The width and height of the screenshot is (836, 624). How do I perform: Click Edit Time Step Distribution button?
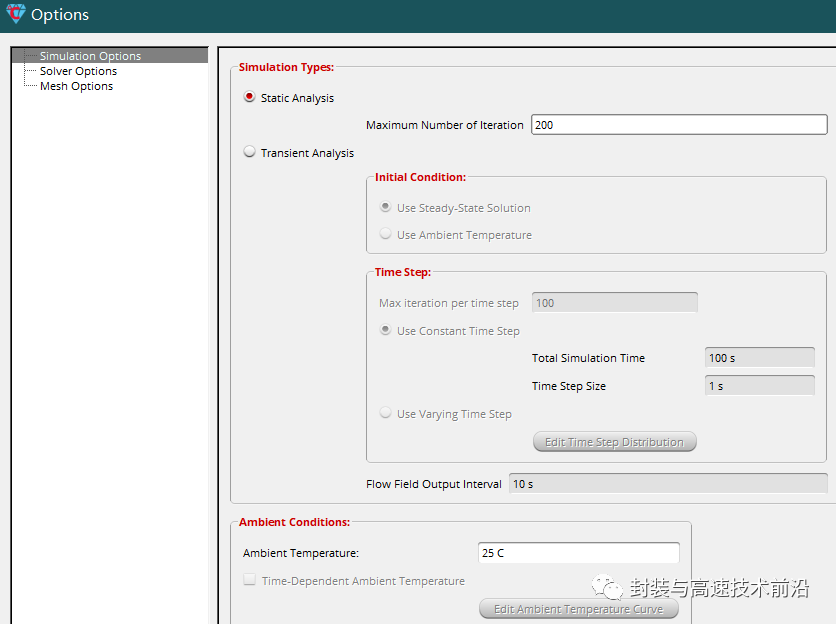[614, 442]
